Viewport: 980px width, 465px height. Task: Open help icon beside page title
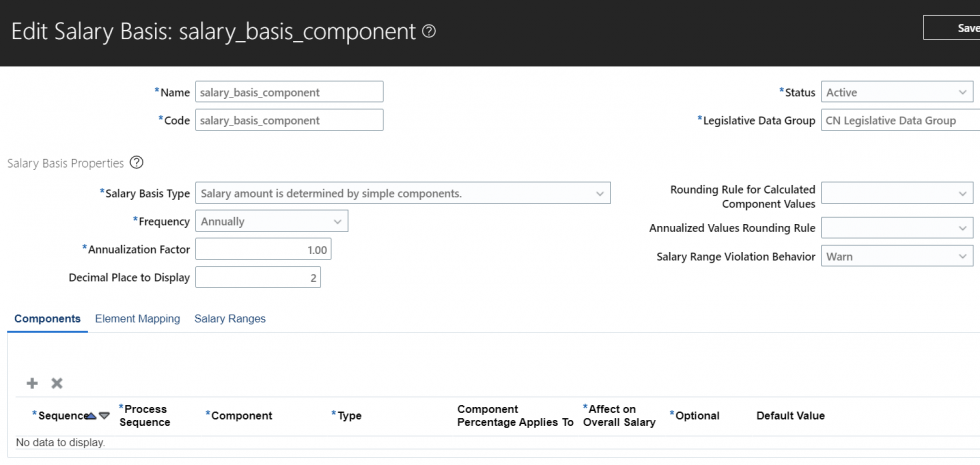tap(429, 31)
